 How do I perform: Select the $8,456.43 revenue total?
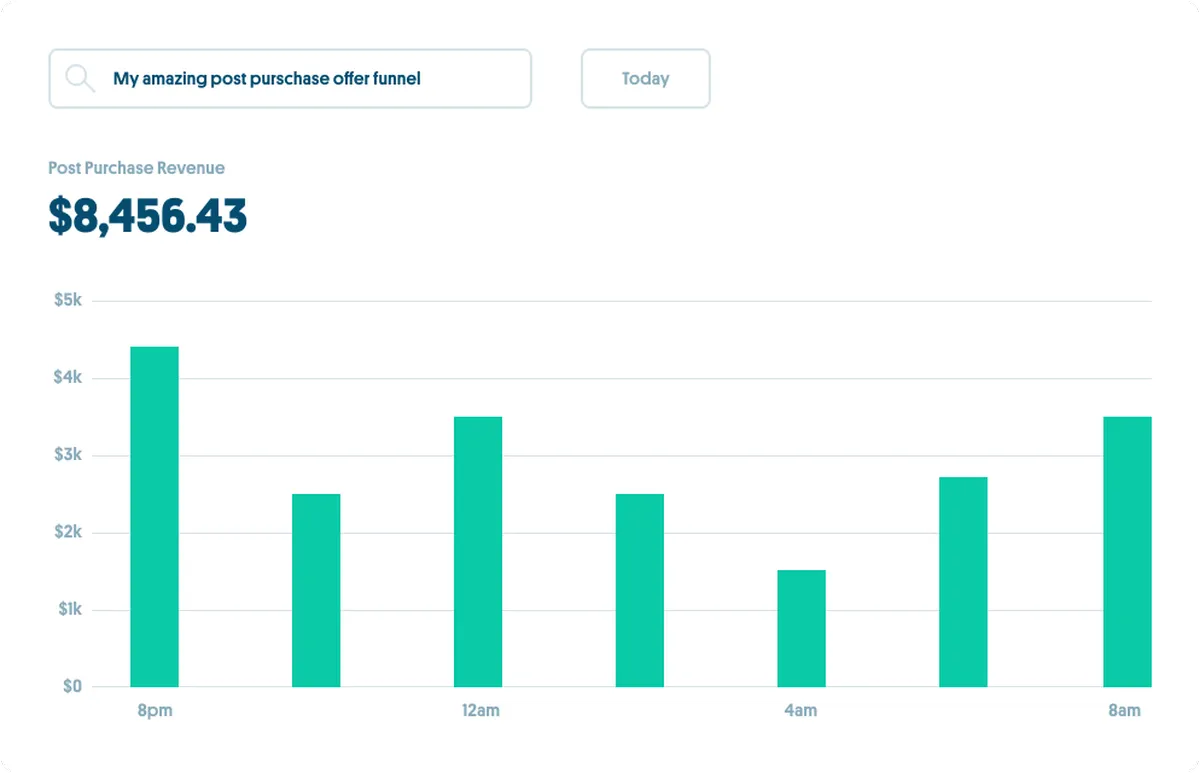coord(148,216)
